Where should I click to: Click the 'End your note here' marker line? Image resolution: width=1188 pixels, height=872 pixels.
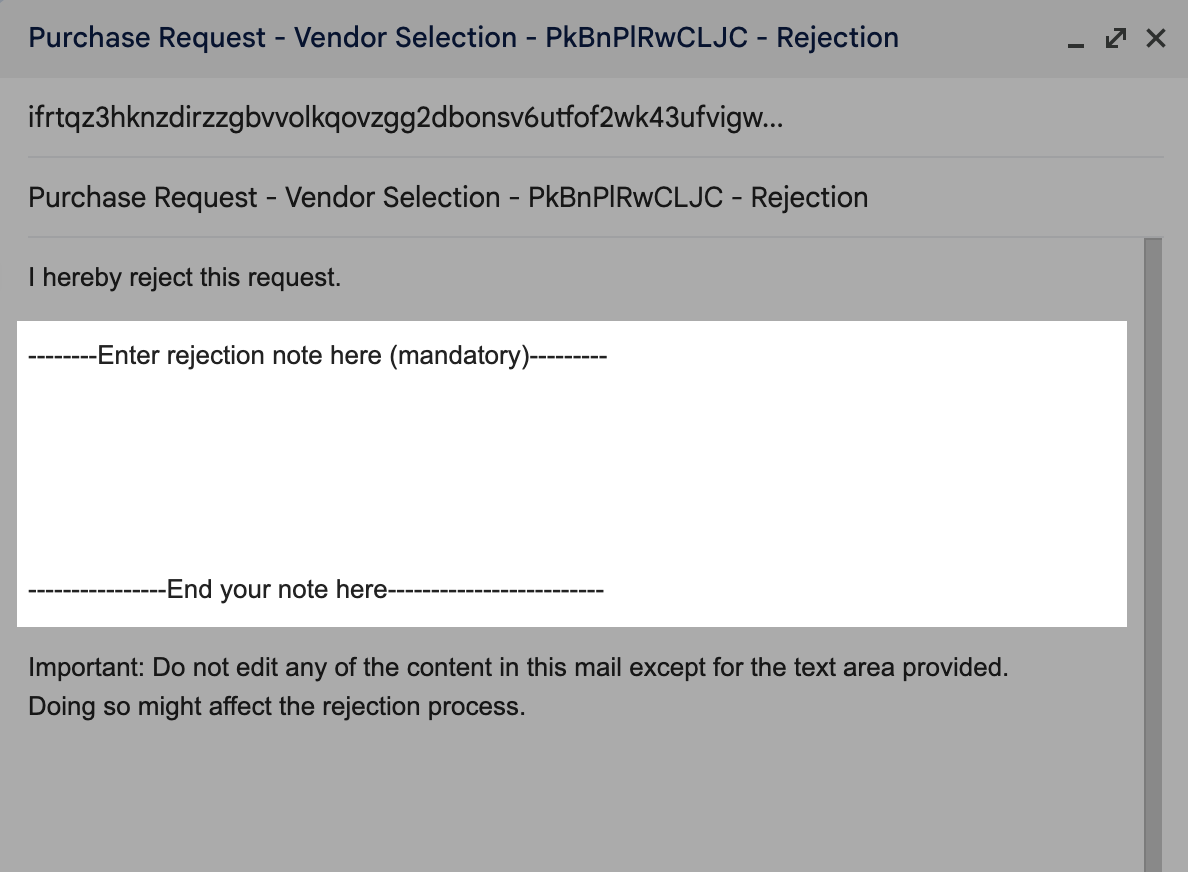316,589
